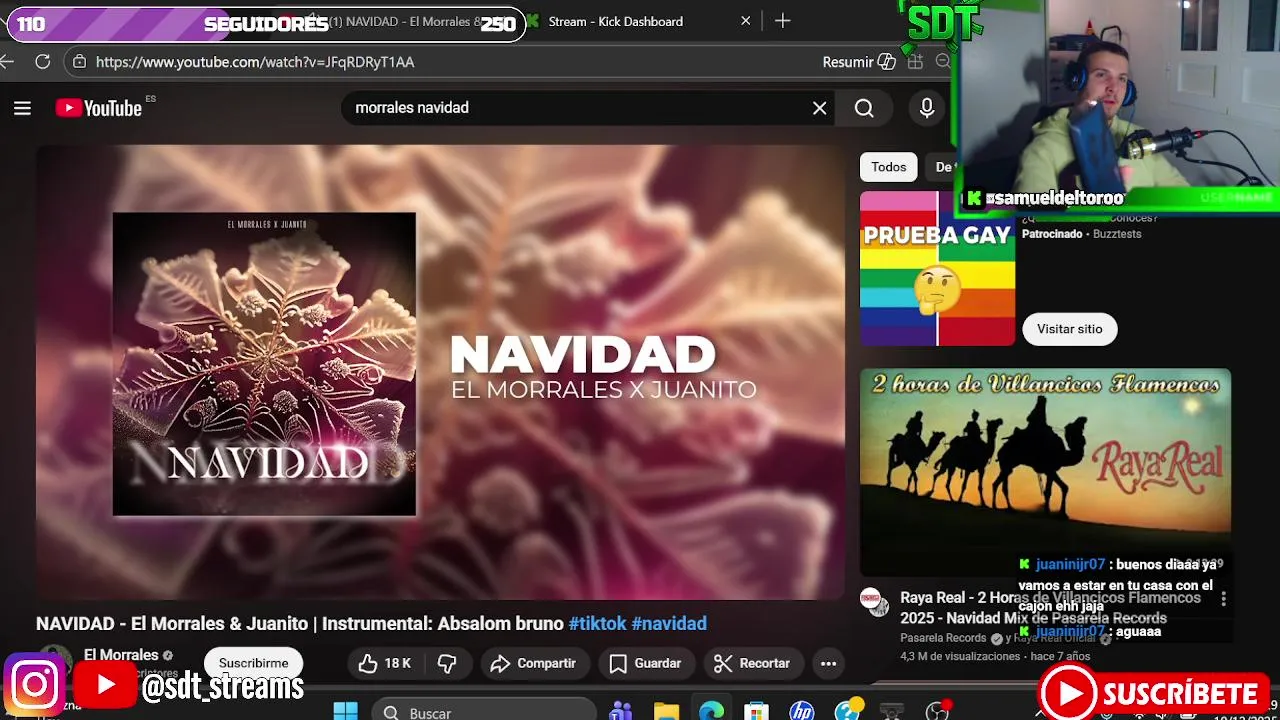
Task: Clear the search text with the X
Action: (x=820, y=108)
